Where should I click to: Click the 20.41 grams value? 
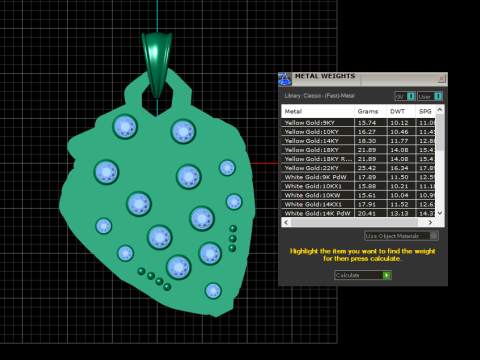(x=367, y=213)
